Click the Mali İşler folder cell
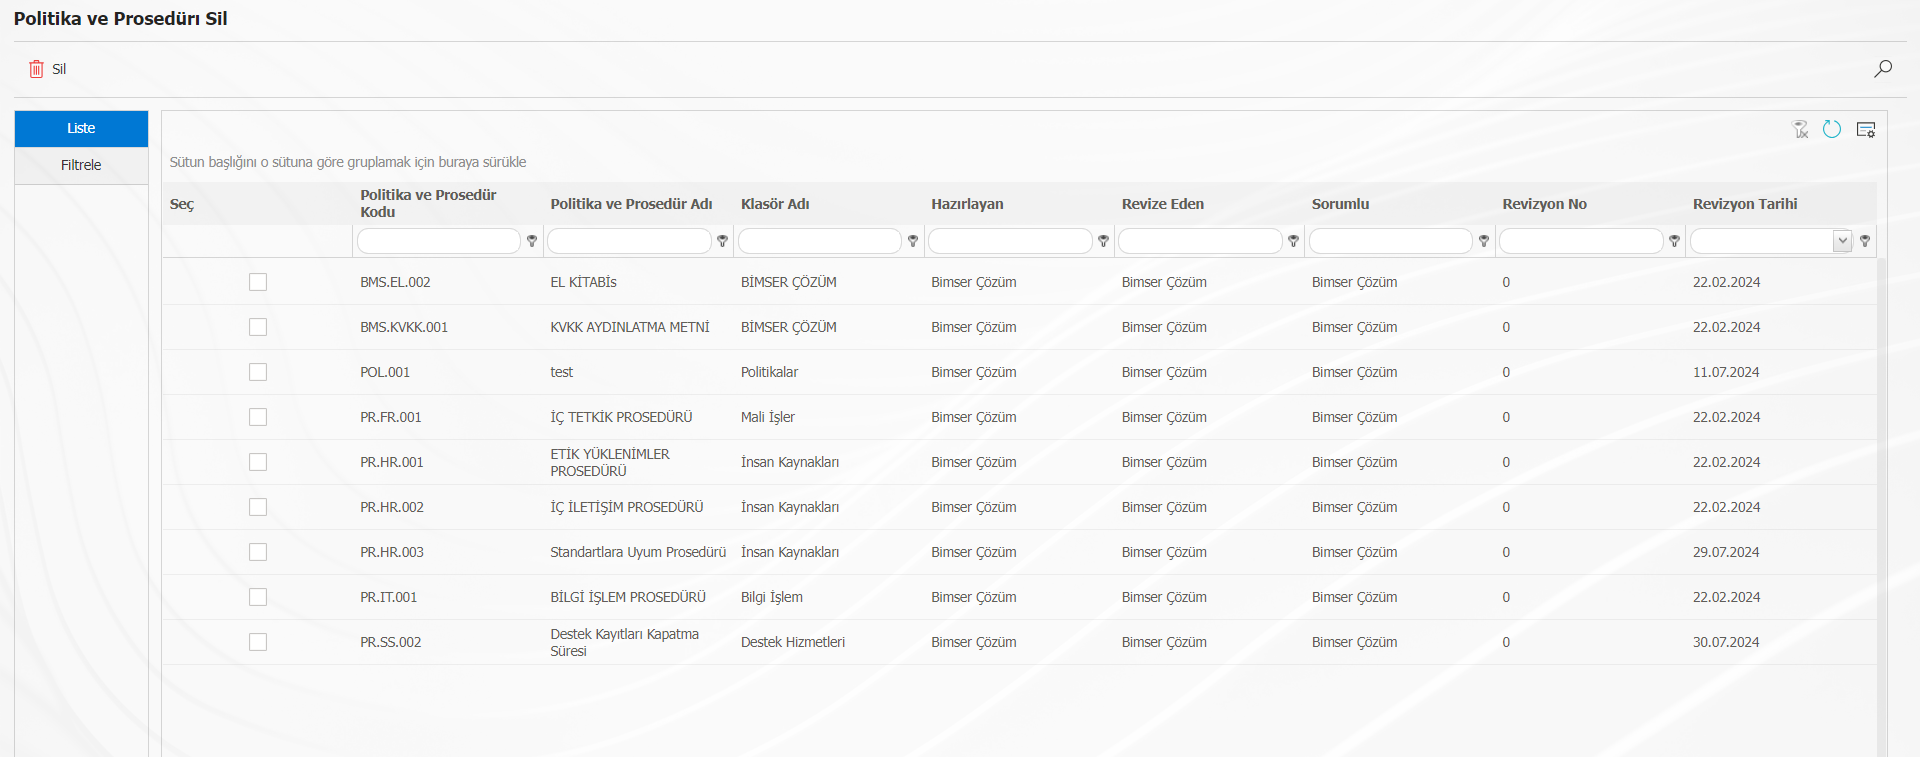 point(768,417)
